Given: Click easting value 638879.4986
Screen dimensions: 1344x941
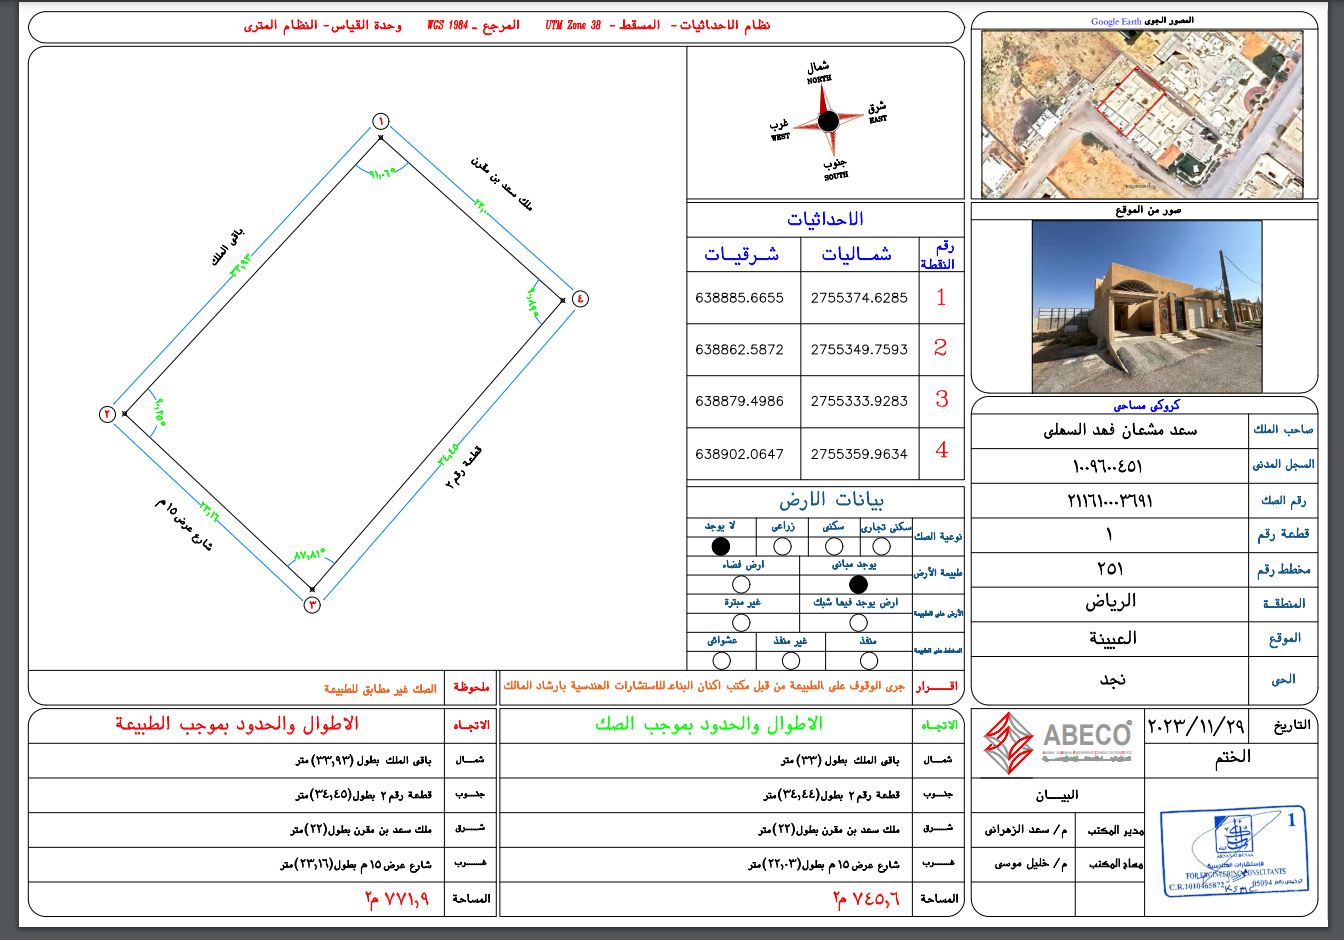Looking at the screenshot, I should pos(739,401).
